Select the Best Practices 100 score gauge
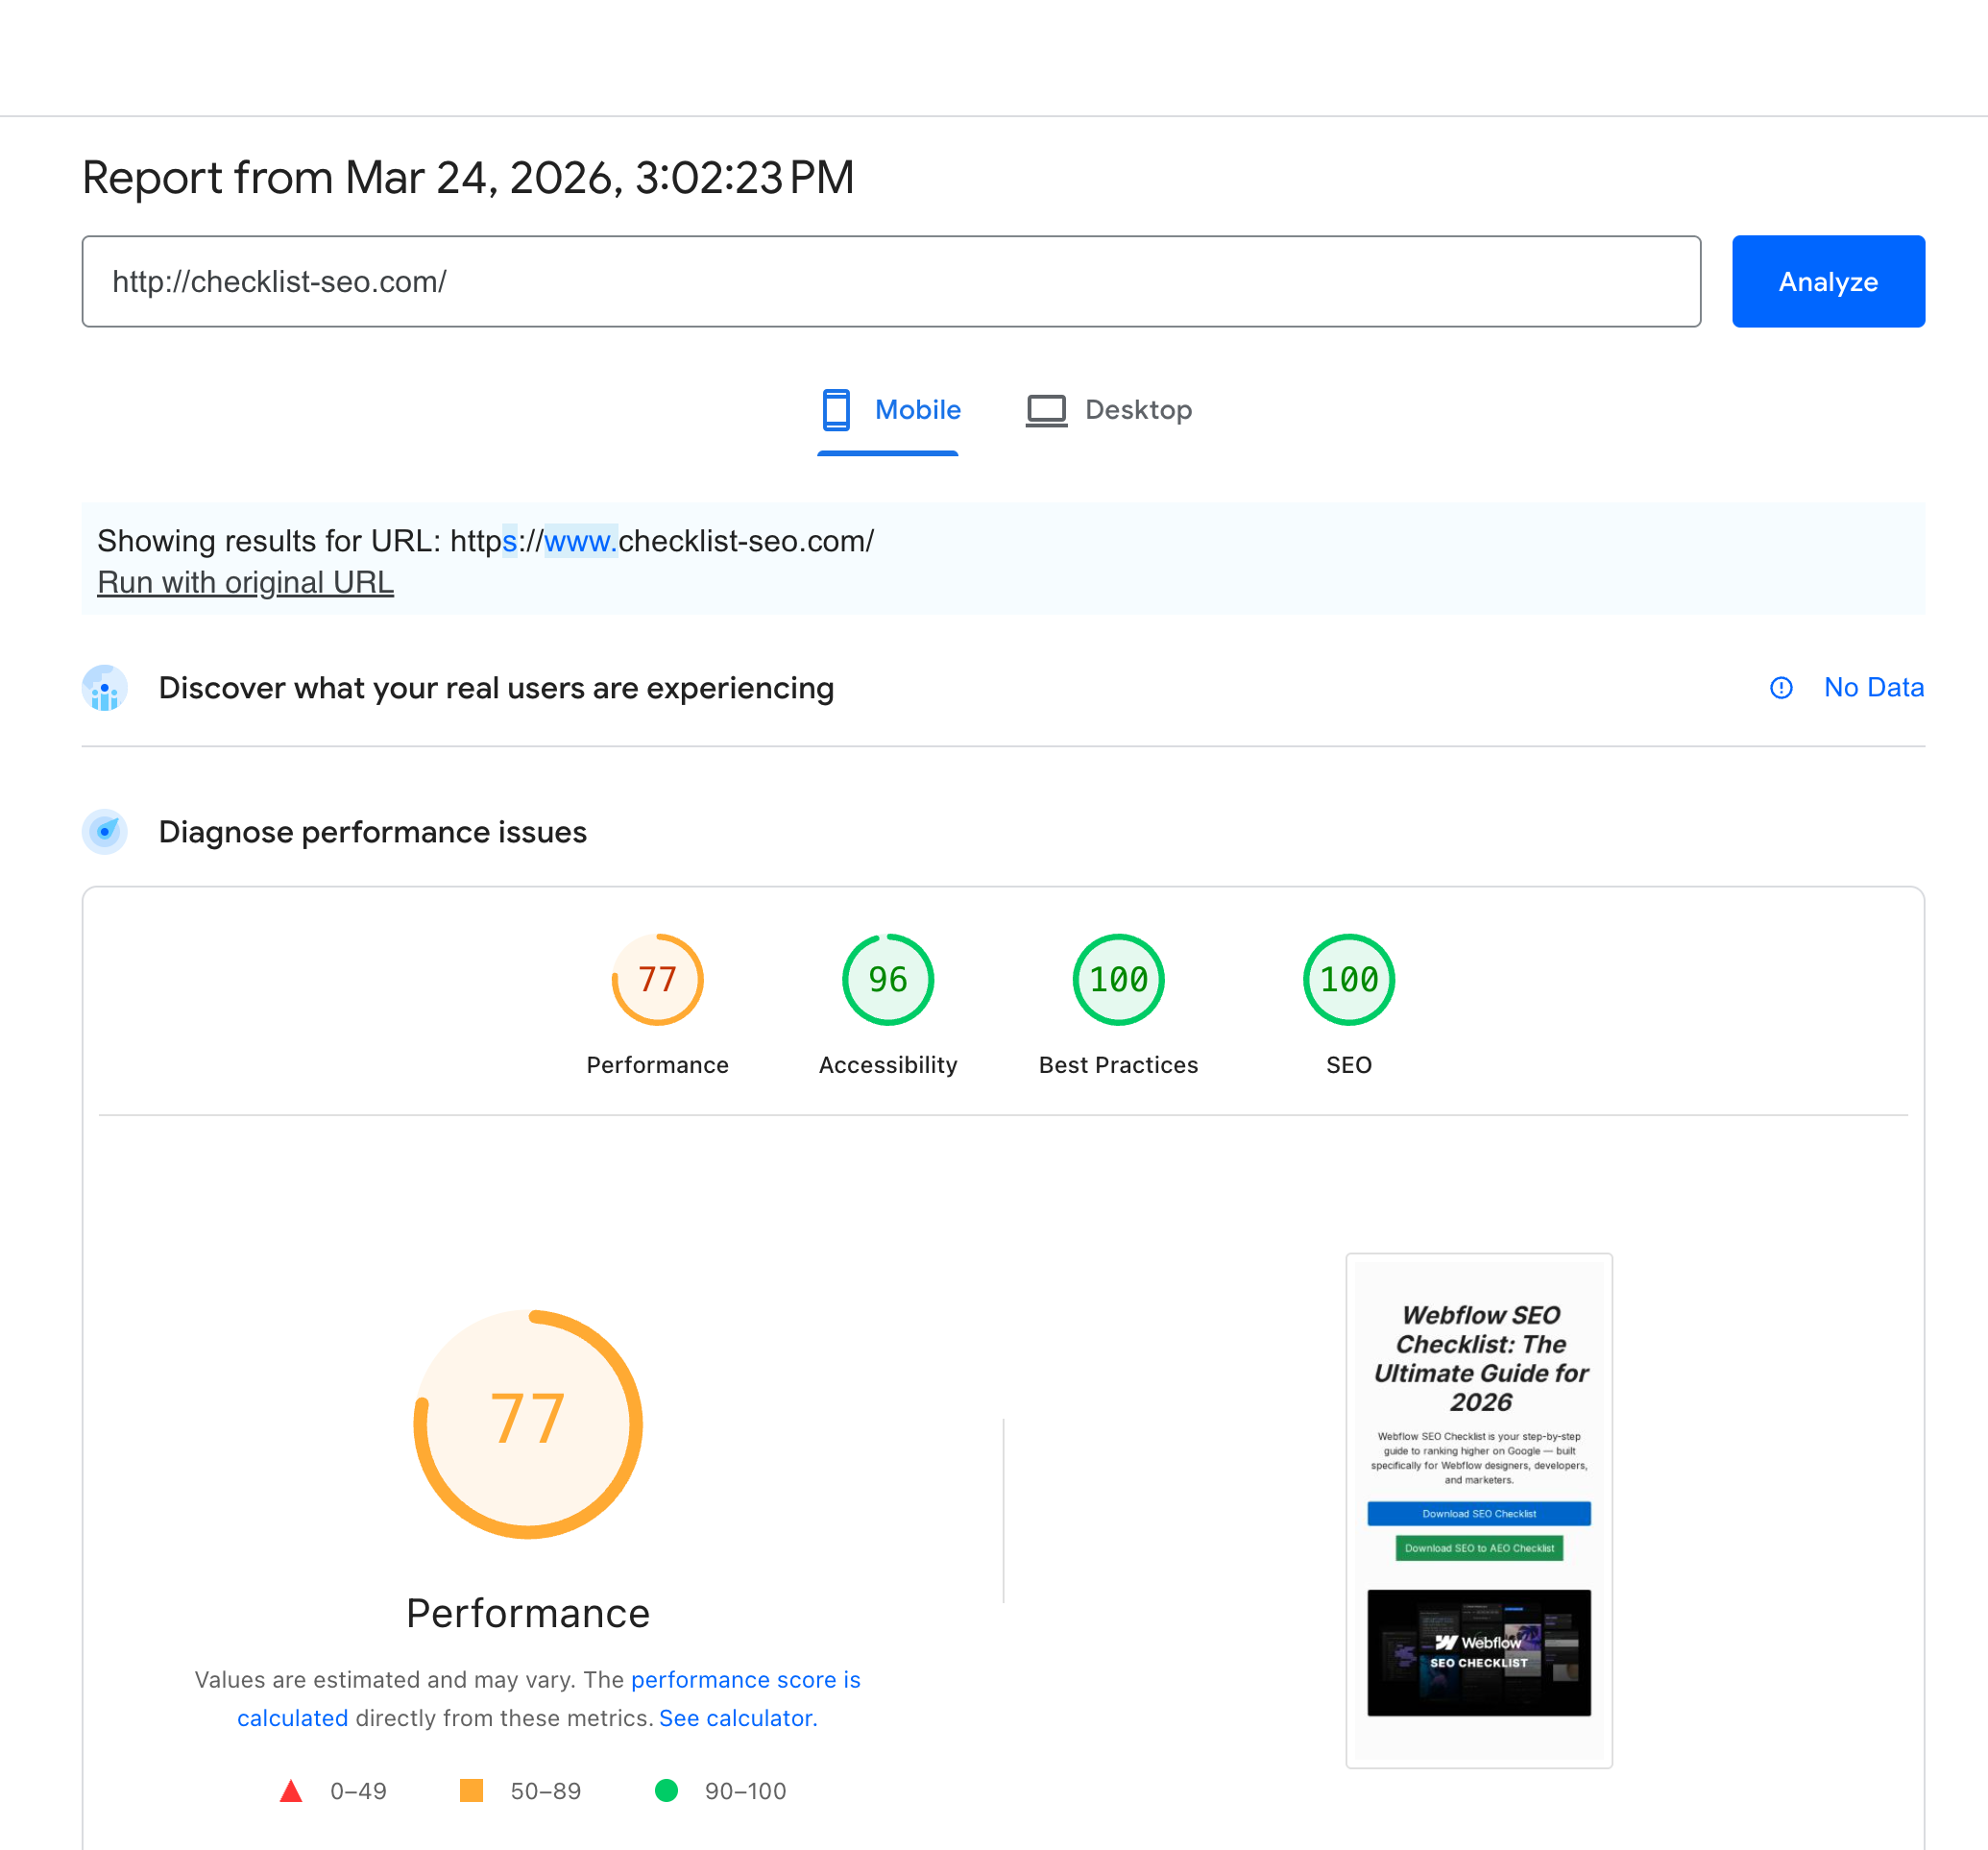Viewport: 1988px width, 1850px height. click(1118, 980)
